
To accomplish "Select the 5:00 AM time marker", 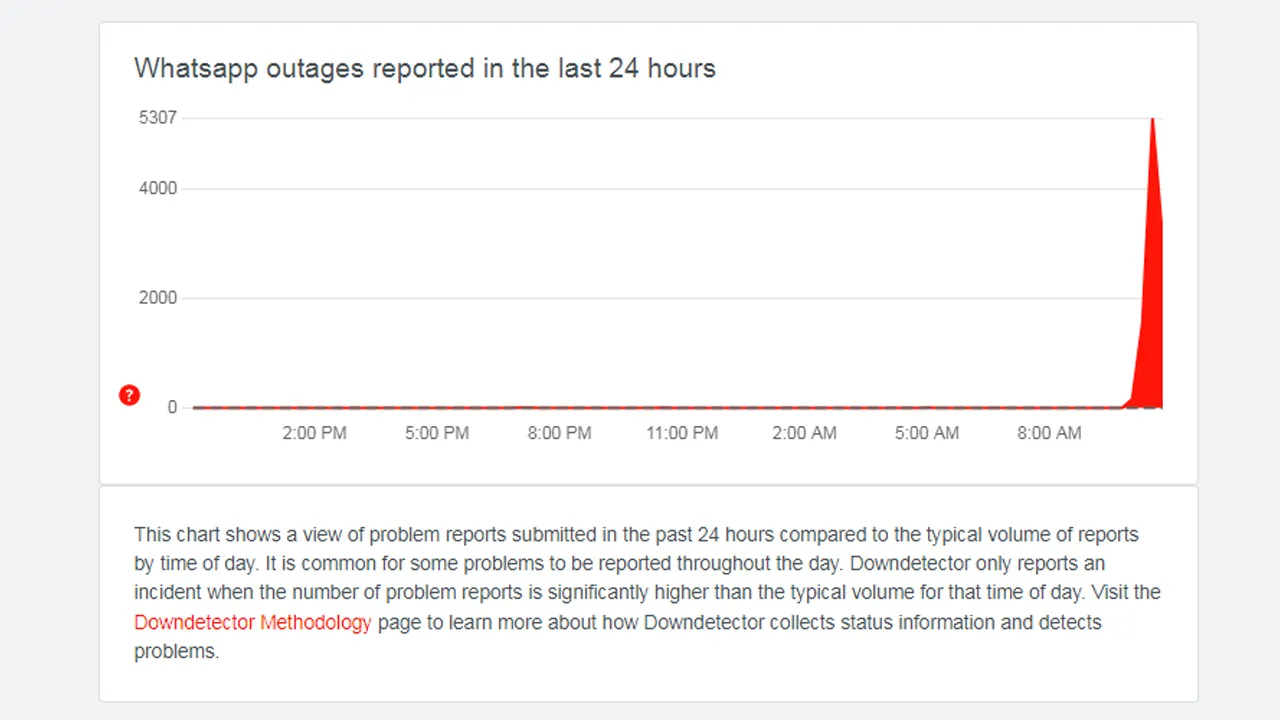I will point(927,433).
